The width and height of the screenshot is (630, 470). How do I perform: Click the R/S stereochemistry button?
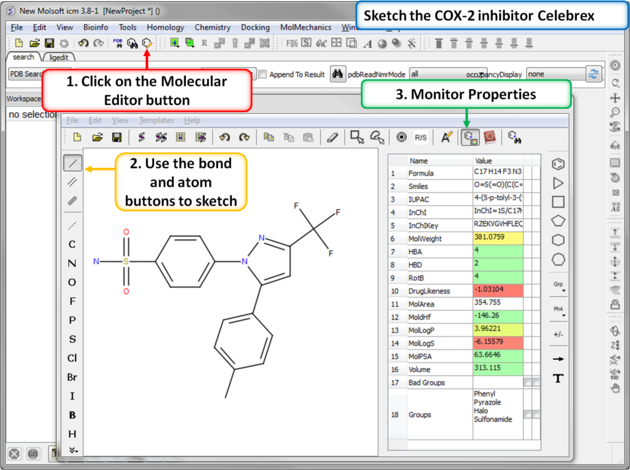pyautogui.click(x=421, y=137)
